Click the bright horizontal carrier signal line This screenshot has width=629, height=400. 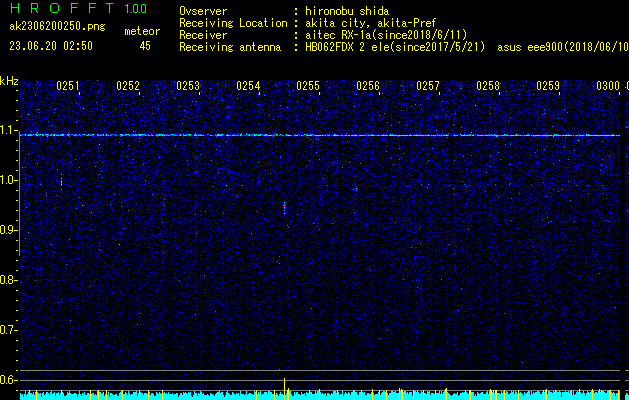320,135
